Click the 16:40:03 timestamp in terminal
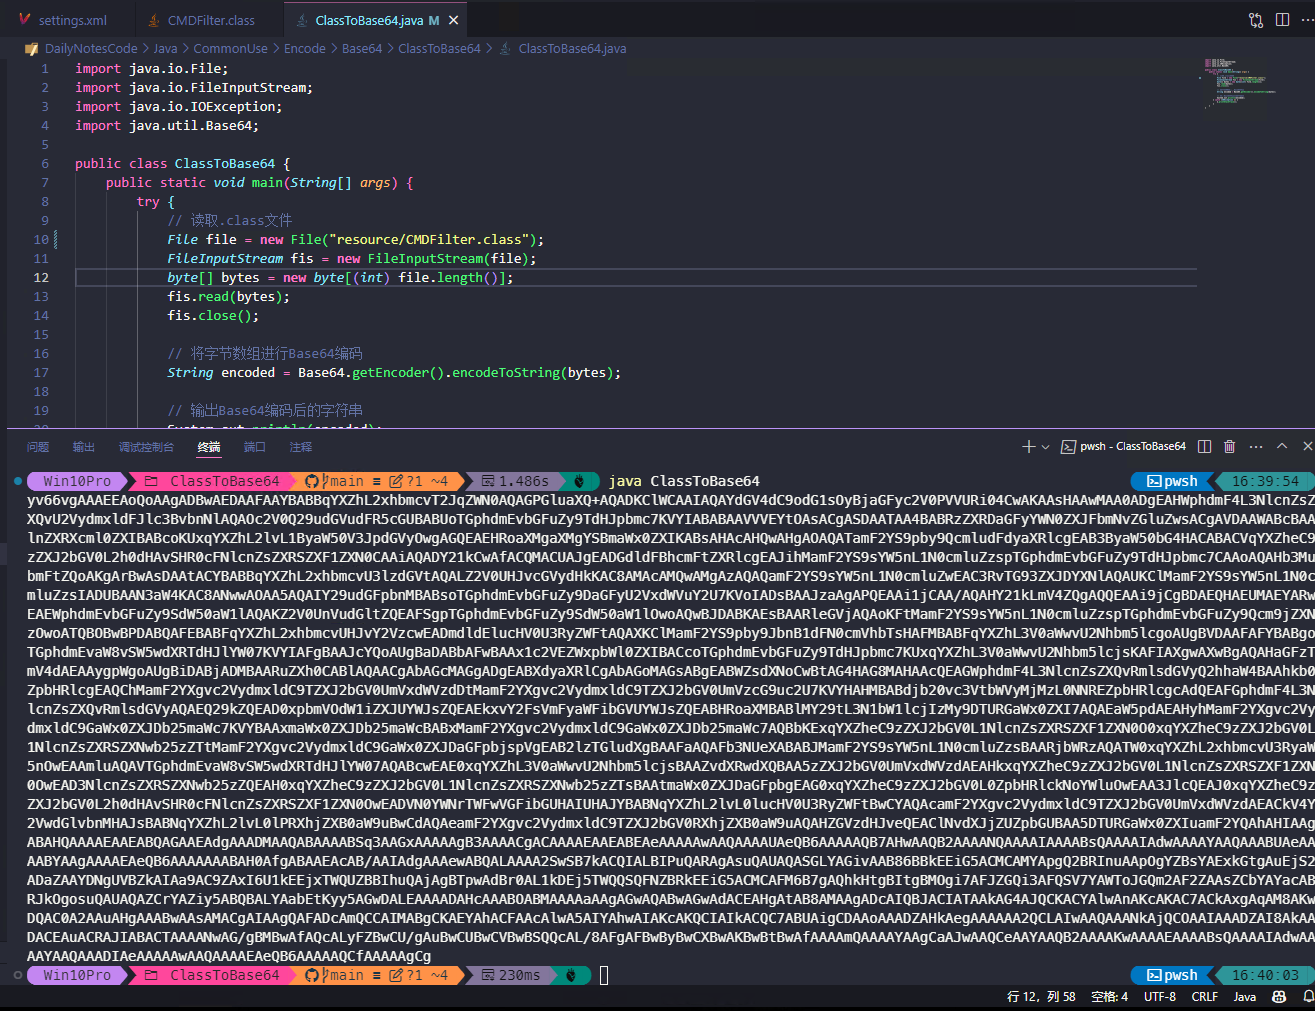Viewport: 1315px width, 1011px height. click(x=1265, y=975)
